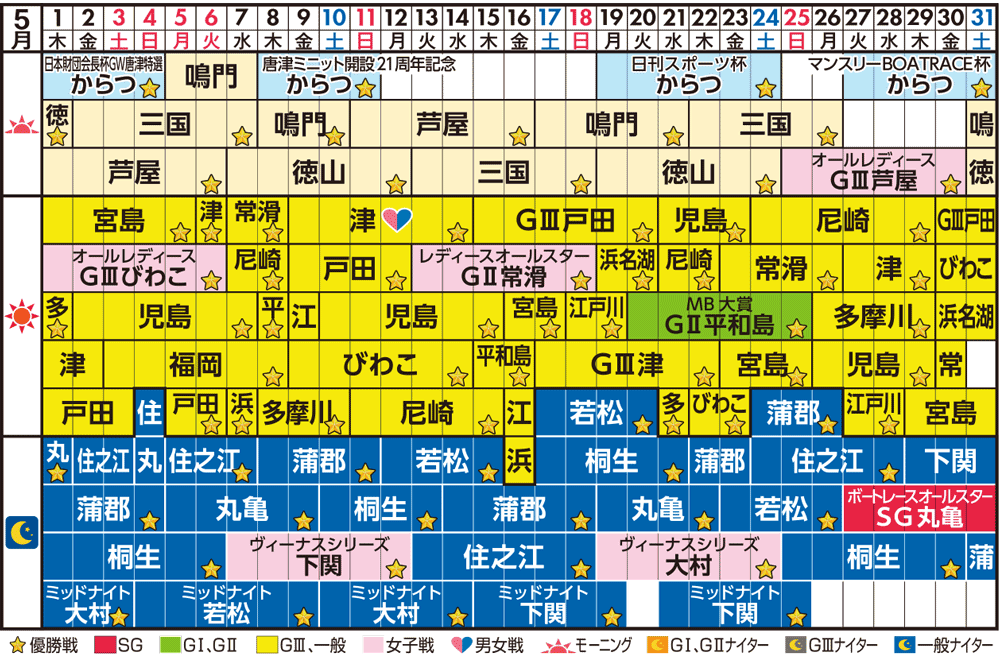The height and width of the screenshot is (662, 1000).
Task: Select the GIII津 race cell
Action: (627, 364)
